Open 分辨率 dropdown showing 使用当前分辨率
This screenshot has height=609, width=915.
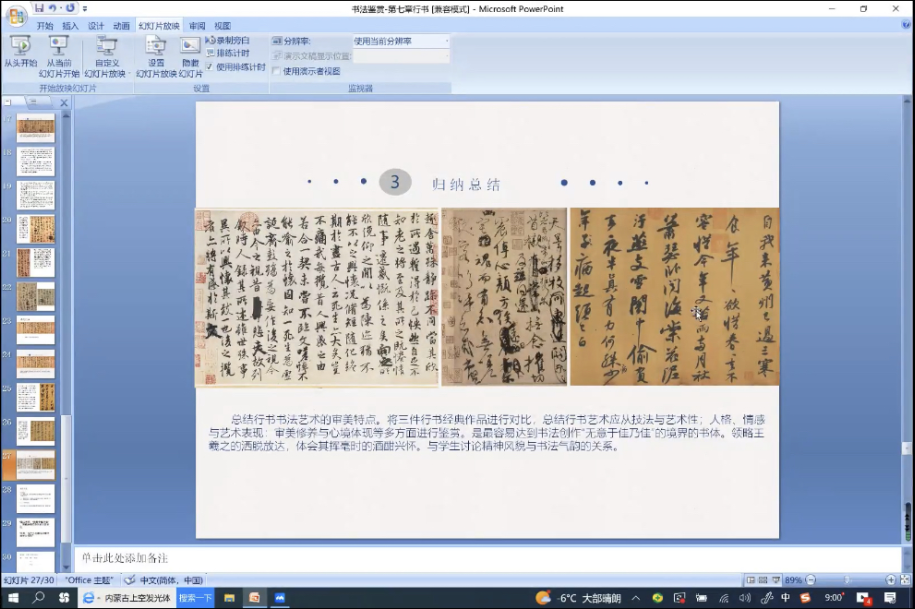coord(401,41)
